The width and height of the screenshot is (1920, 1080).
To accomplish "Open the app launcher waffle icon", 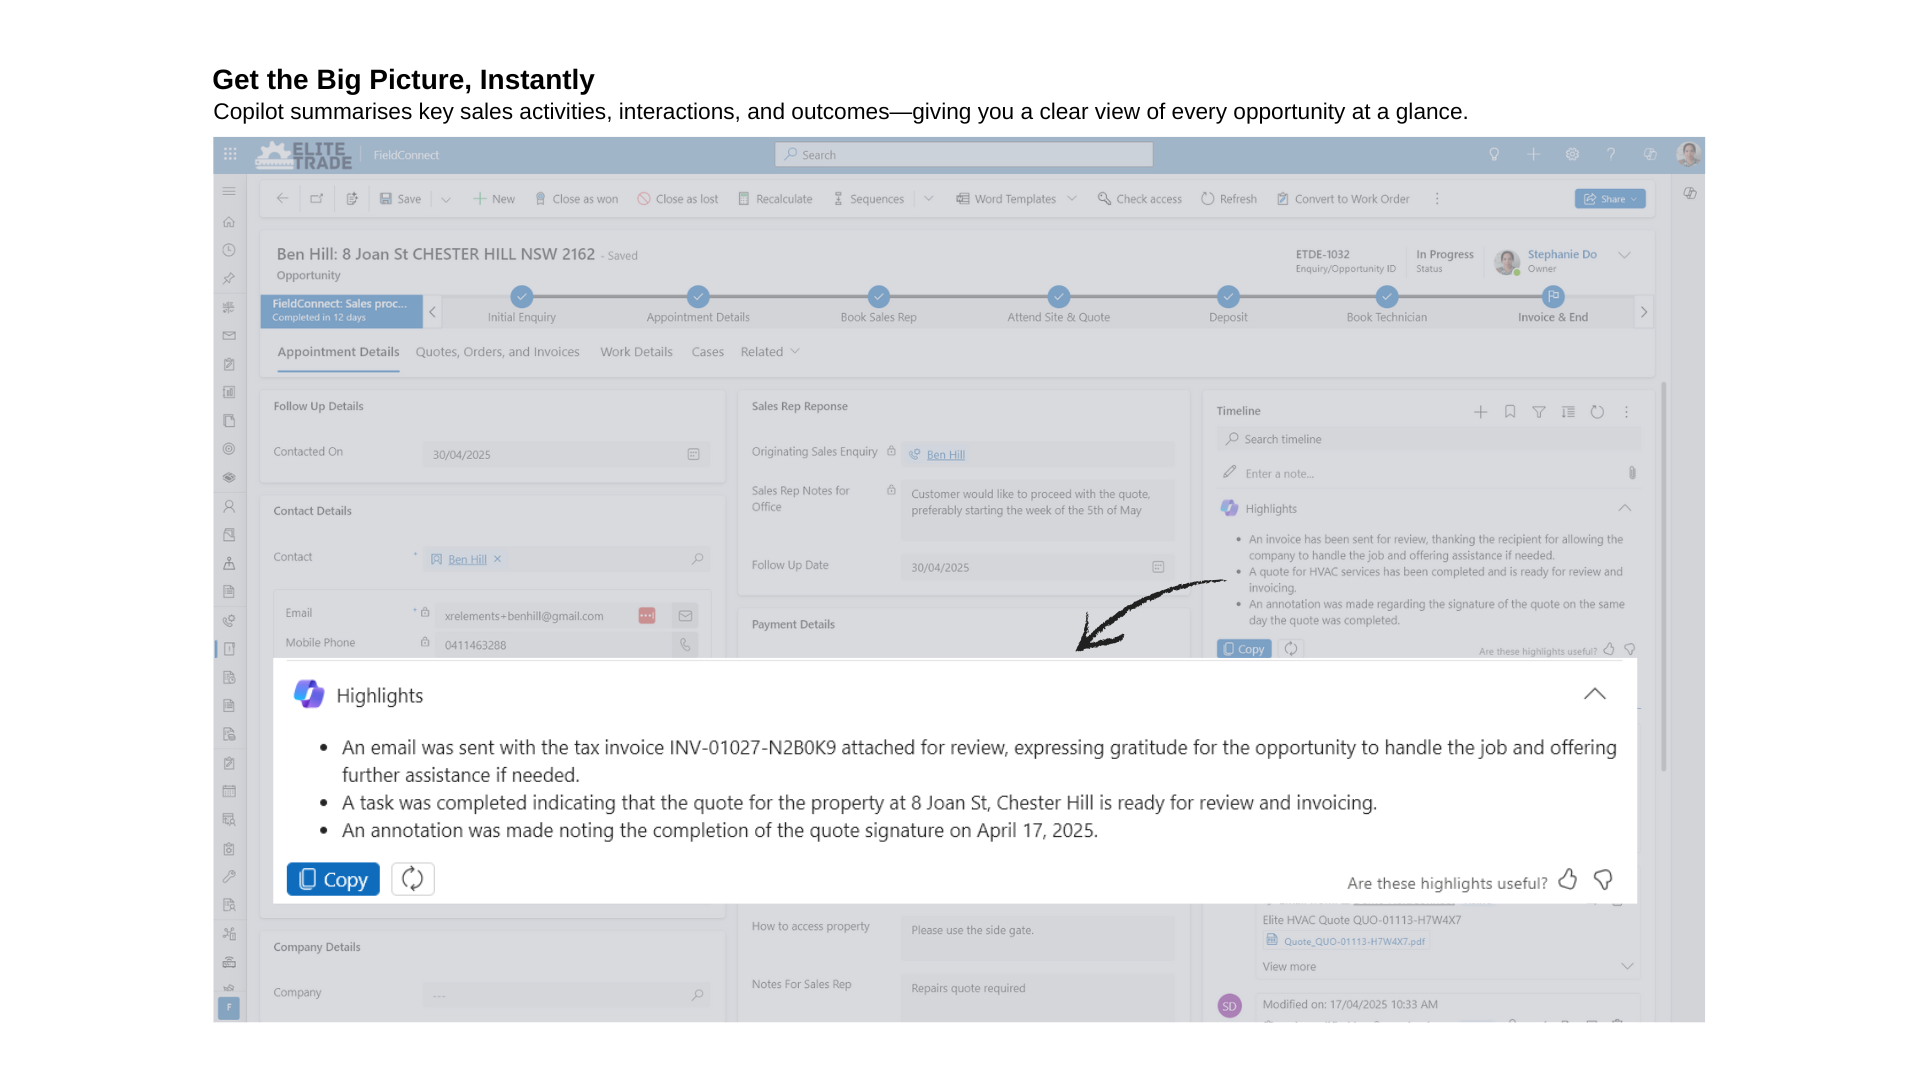I will (230, 154).
